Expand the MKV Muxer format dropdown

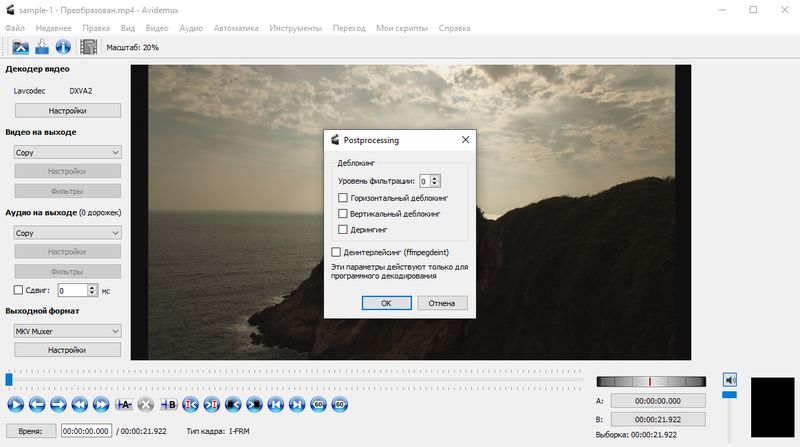(67, 331)
